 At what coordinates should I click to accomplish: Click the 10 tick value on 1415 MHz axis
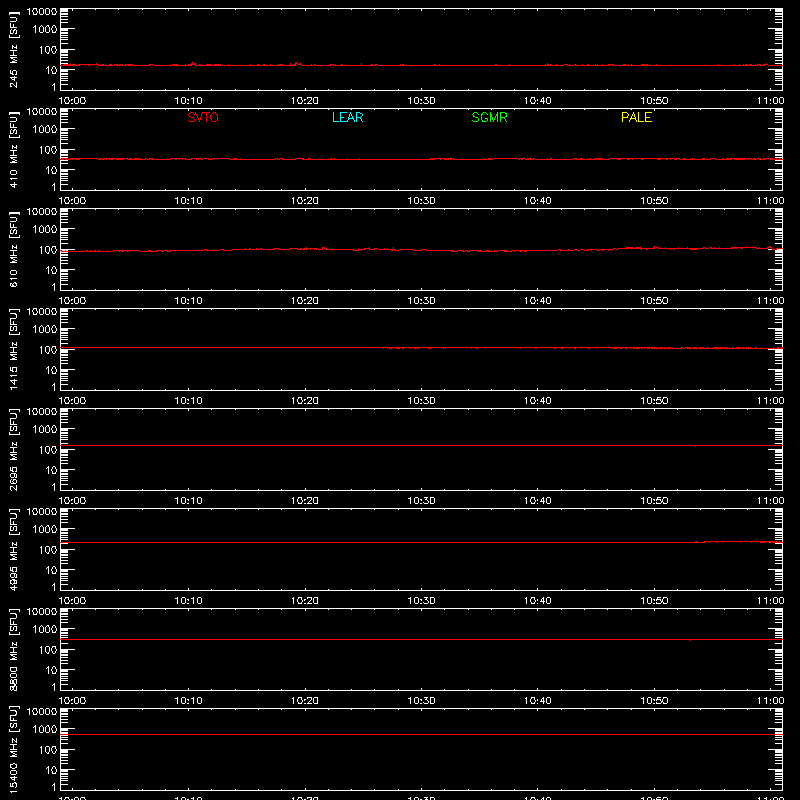coord(51,370)
